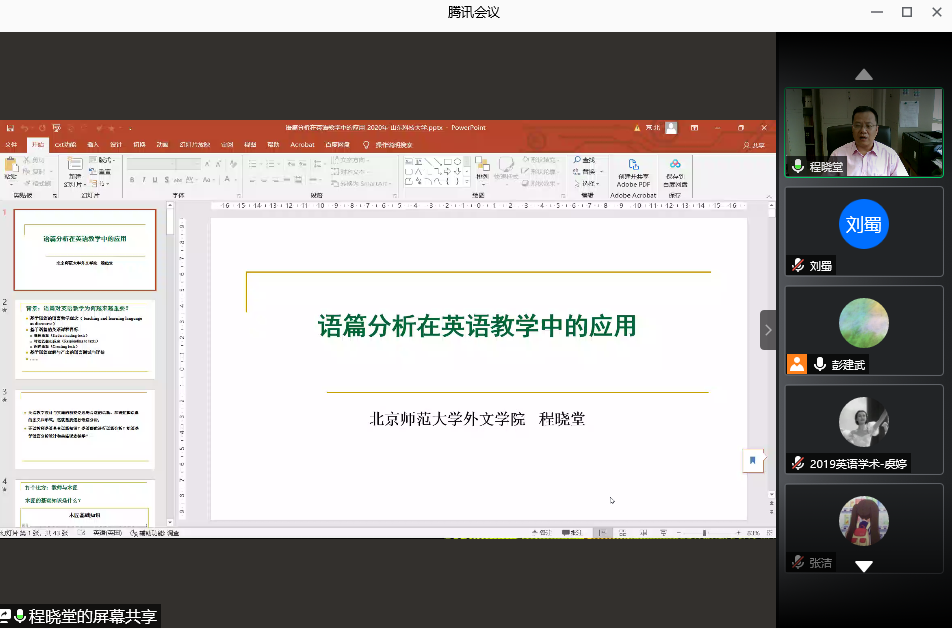Click the blue bookmark icon beside the slide
The height and width of the screenshot is (629, 952).
coord(752,460)
